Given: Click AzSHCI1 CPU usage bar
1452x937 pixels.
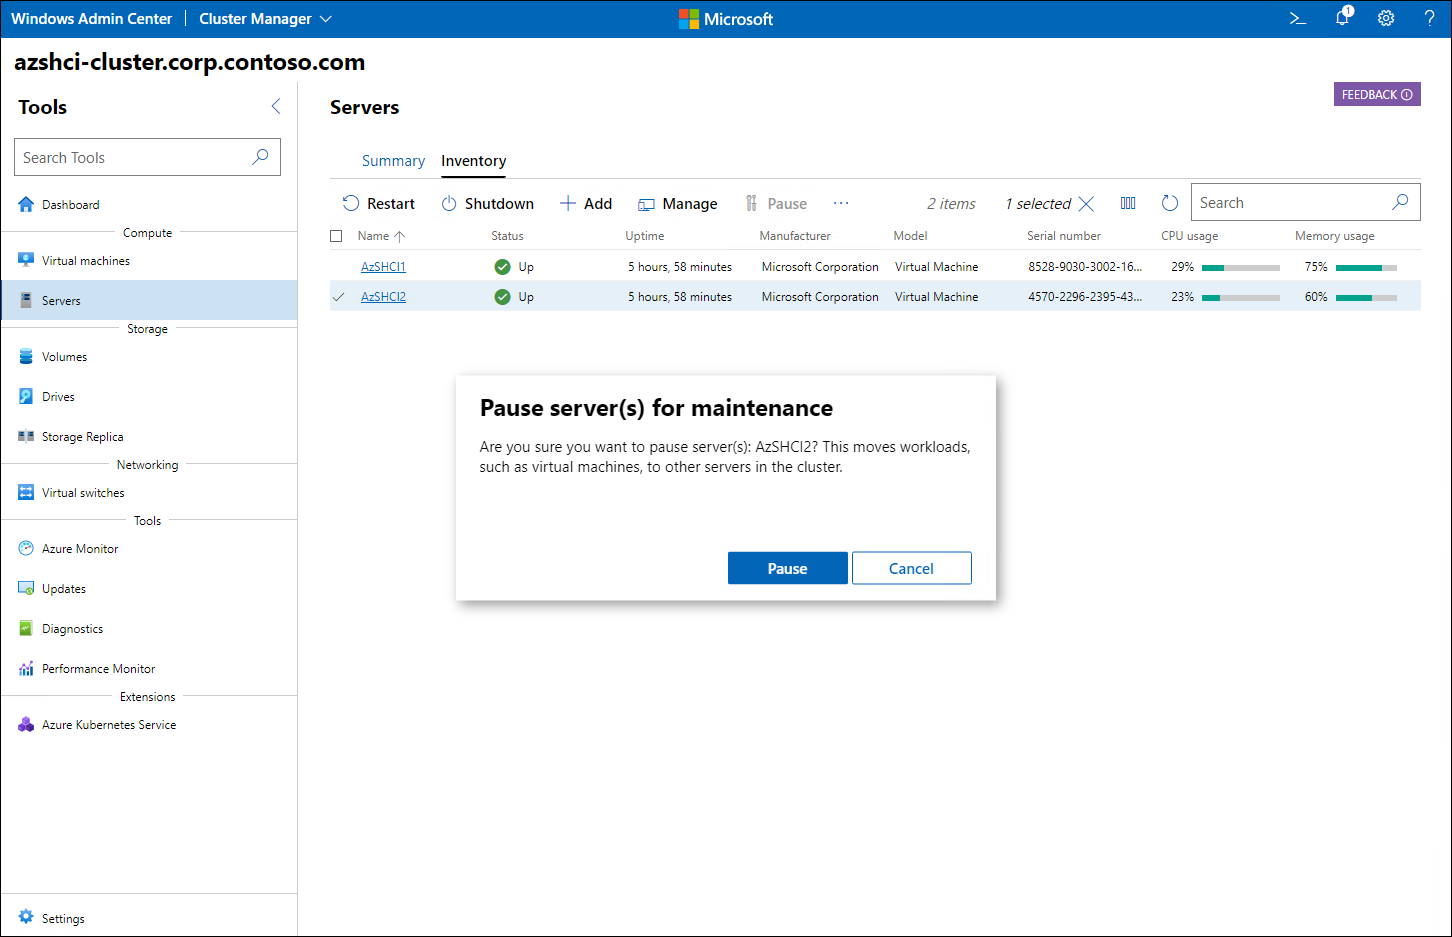Looking at the screenshot, I should (x=1240, y=268).
